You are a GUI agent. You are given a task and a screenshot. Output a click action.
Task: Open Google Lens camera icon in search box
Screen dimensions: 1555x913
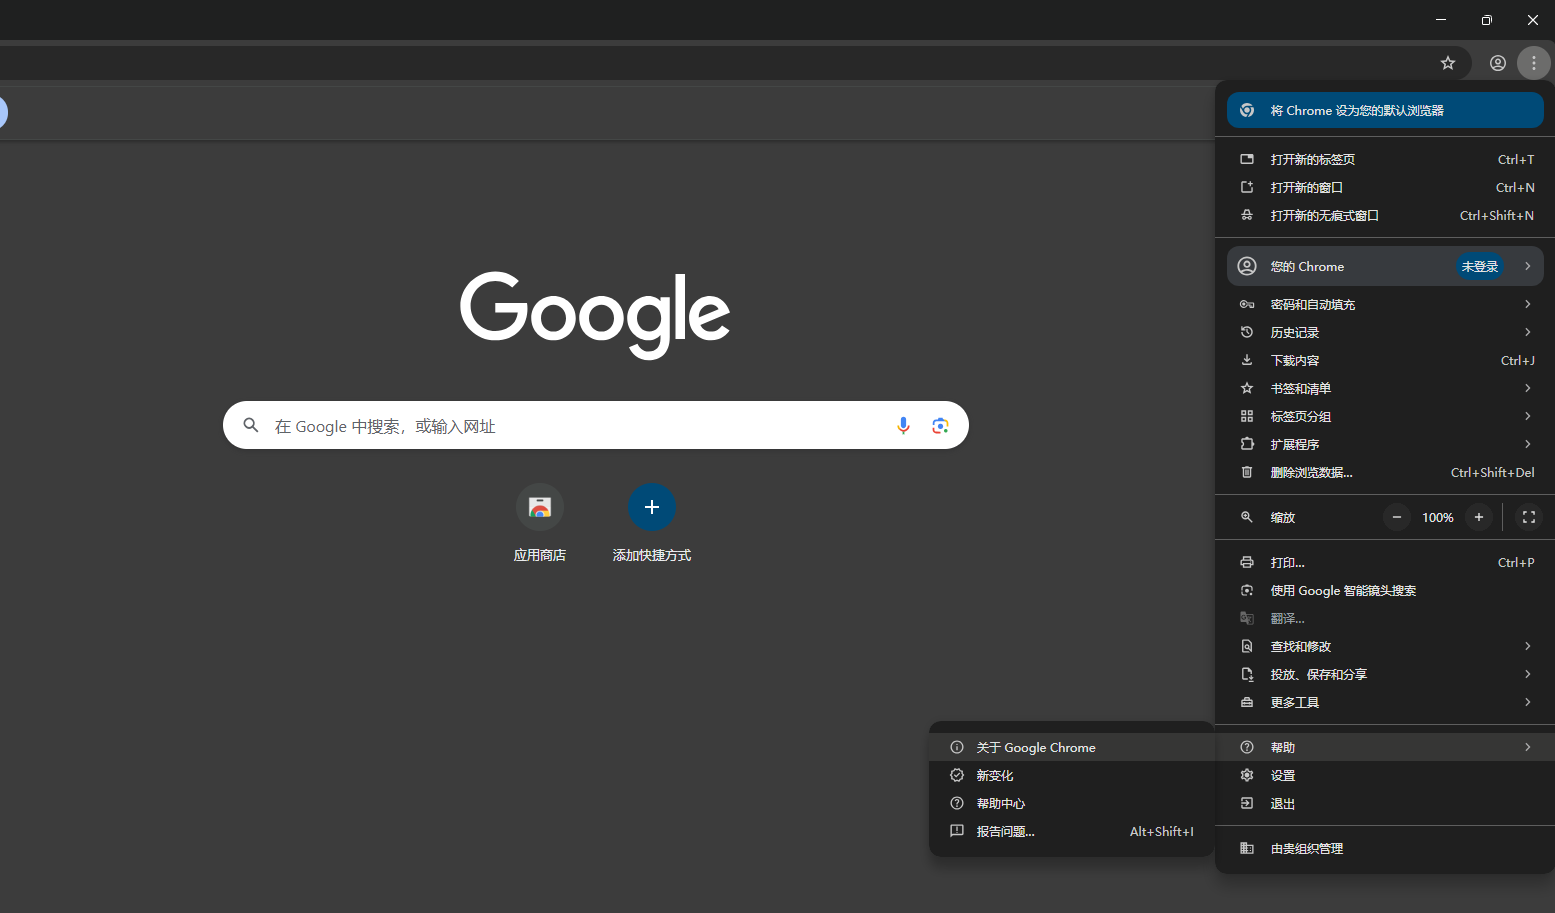[940, 425]
